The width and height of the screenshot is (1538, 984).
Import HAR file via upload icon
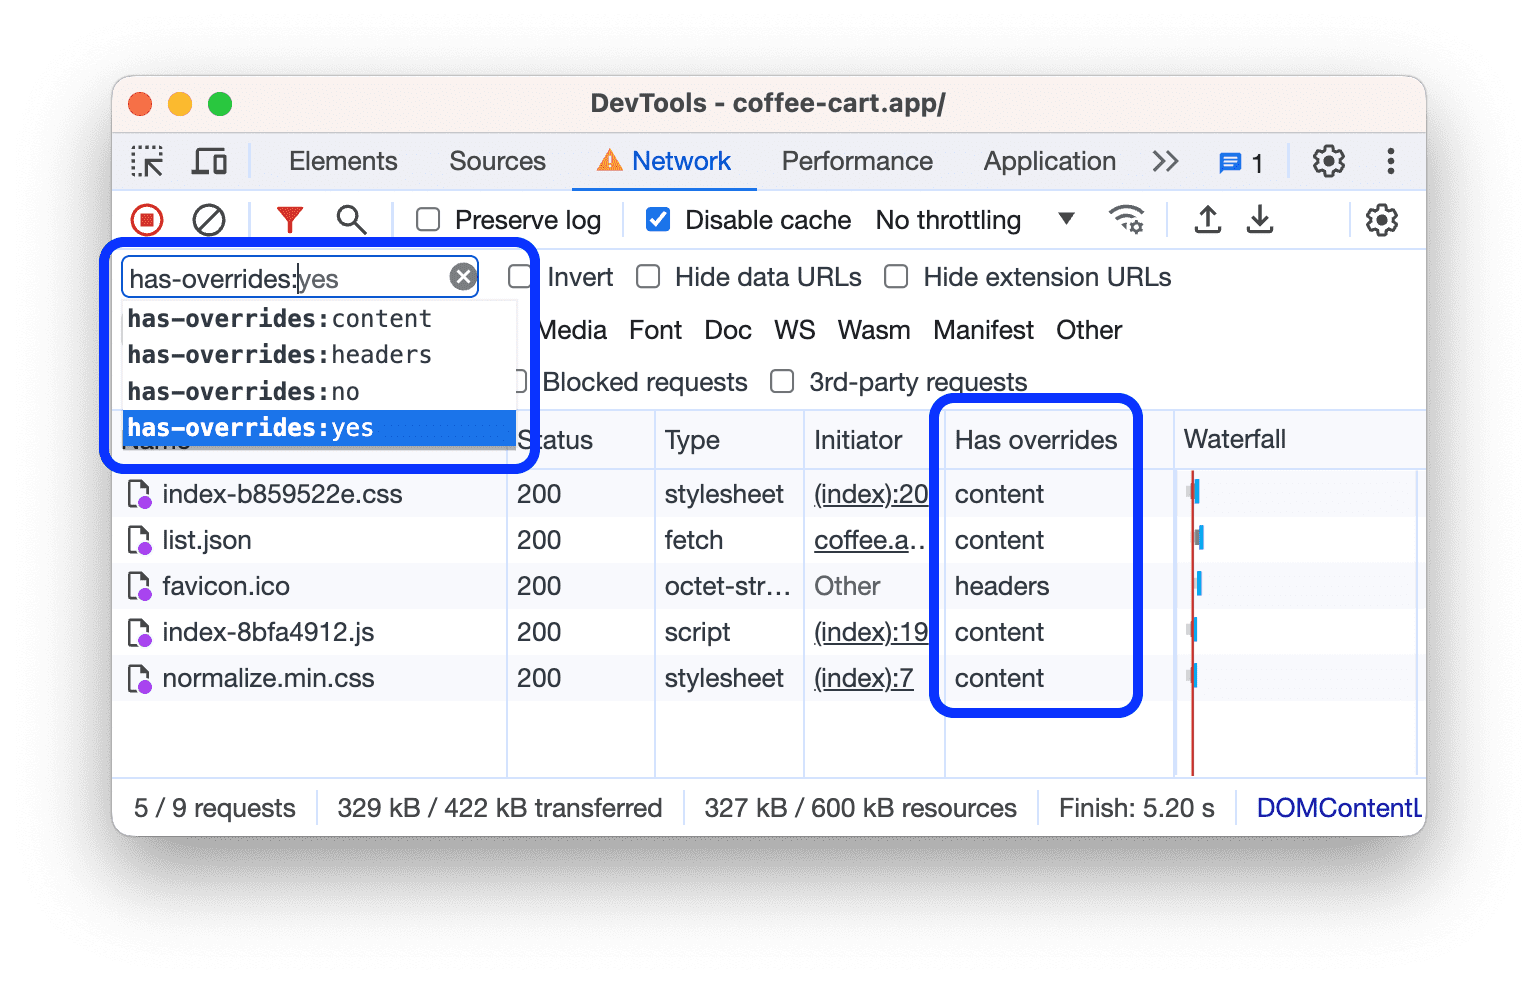click(1207, 220)
